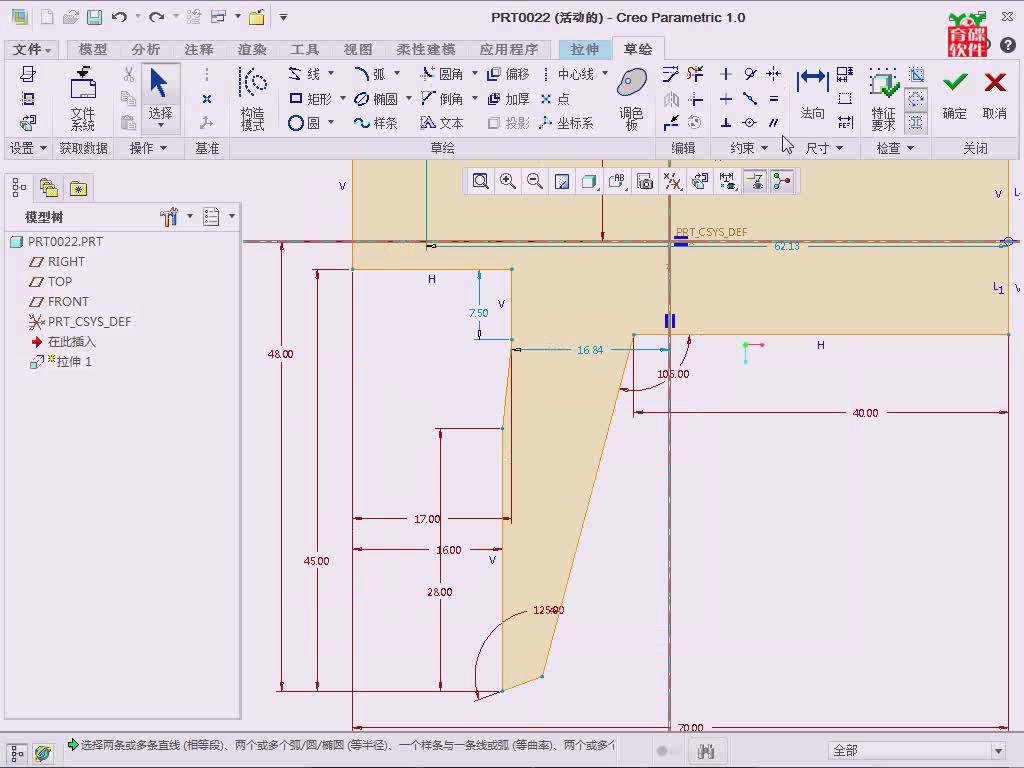Open the 调色板 sketch palette
Image resolution: width=1024 pixels, height=768 pixels.
(x=632, y=99)
